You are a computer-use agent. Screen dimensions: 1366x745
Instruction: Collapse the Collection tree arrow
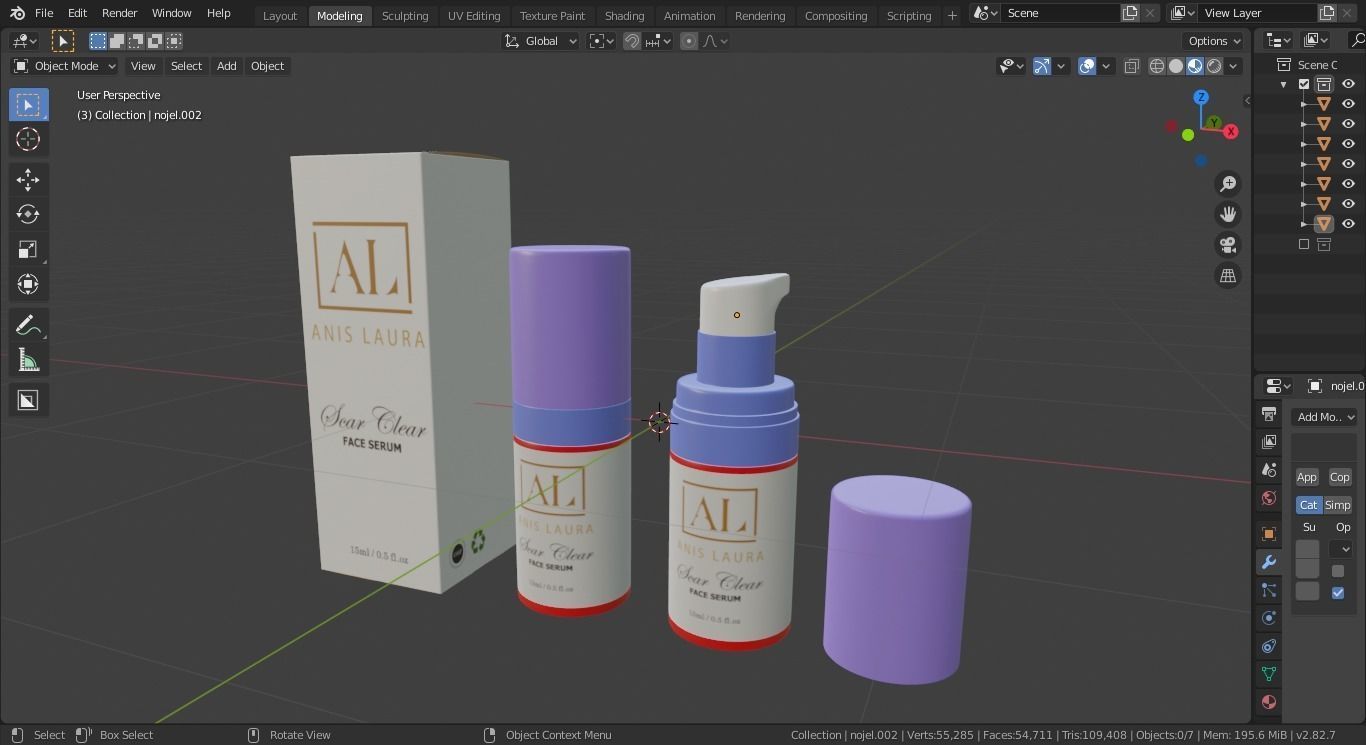[x=1284, y=84]
